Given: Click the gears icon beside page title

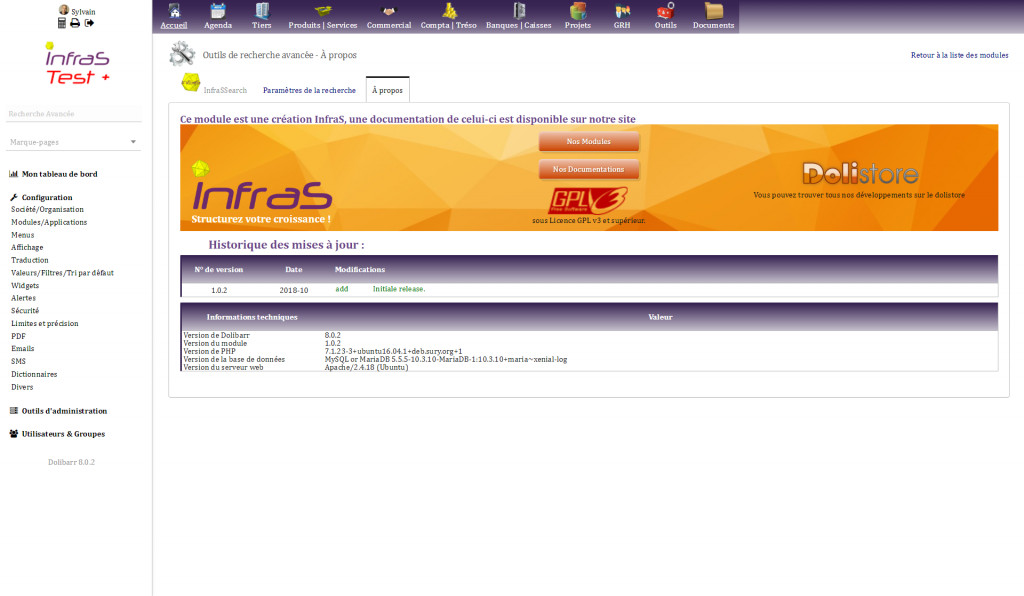Looking at the screenshot, I should pos(182,54).
